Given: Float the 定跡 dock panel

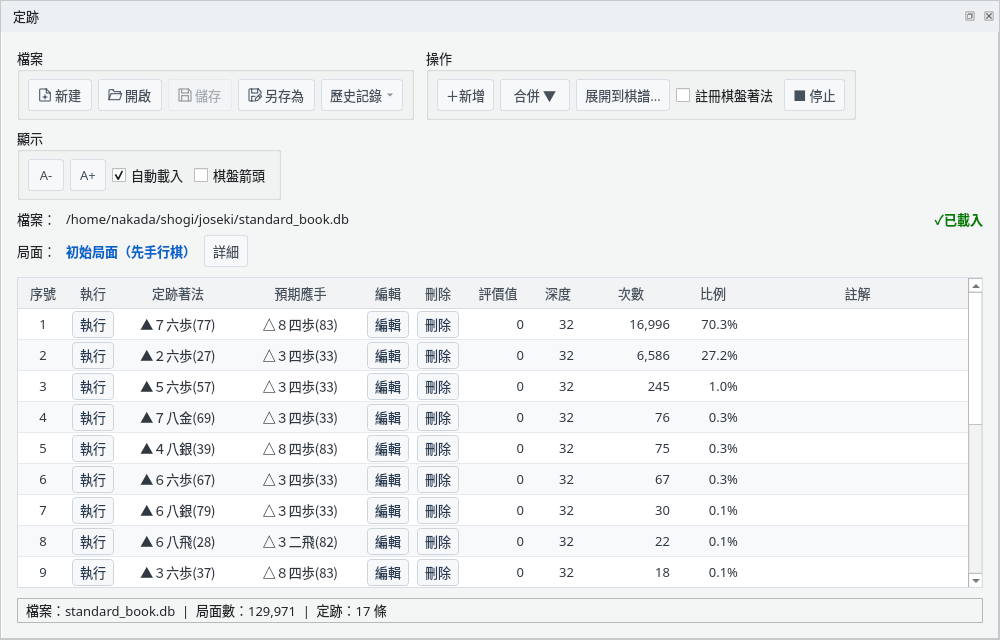Looking at the screenshot, I should point(969,16).
